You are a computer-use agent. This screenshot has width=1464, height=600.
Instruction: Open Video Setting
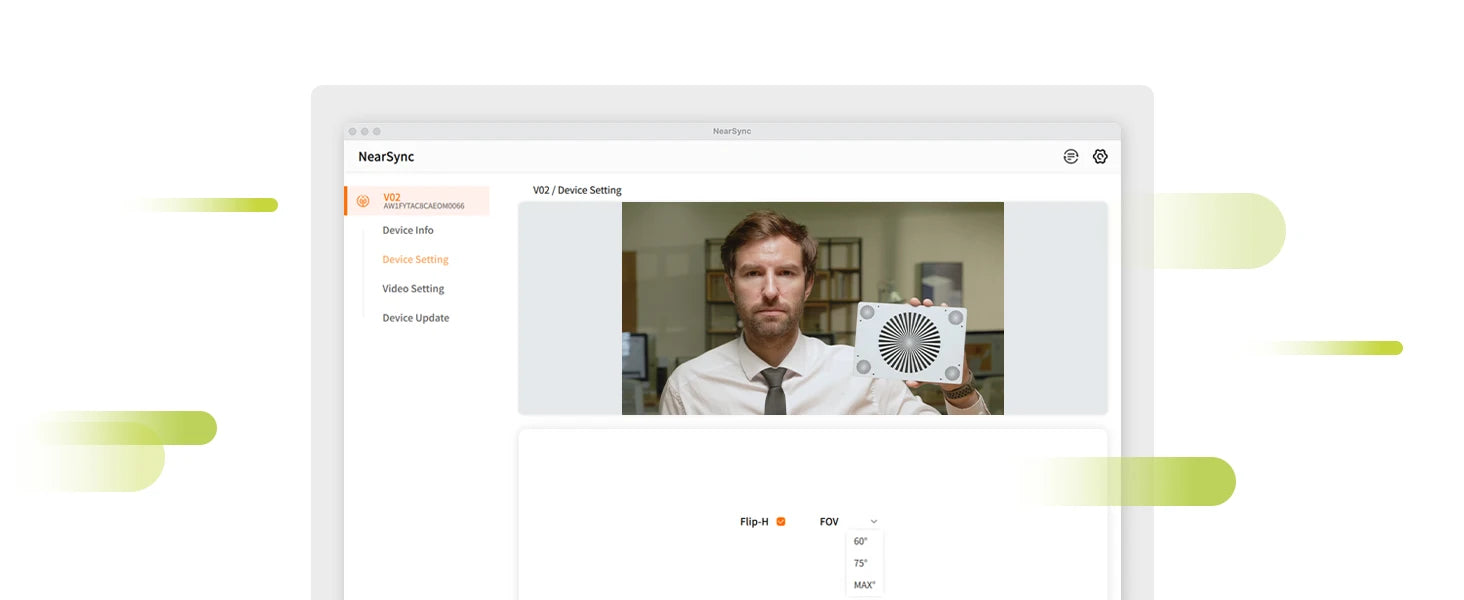(x=412, y=288)
